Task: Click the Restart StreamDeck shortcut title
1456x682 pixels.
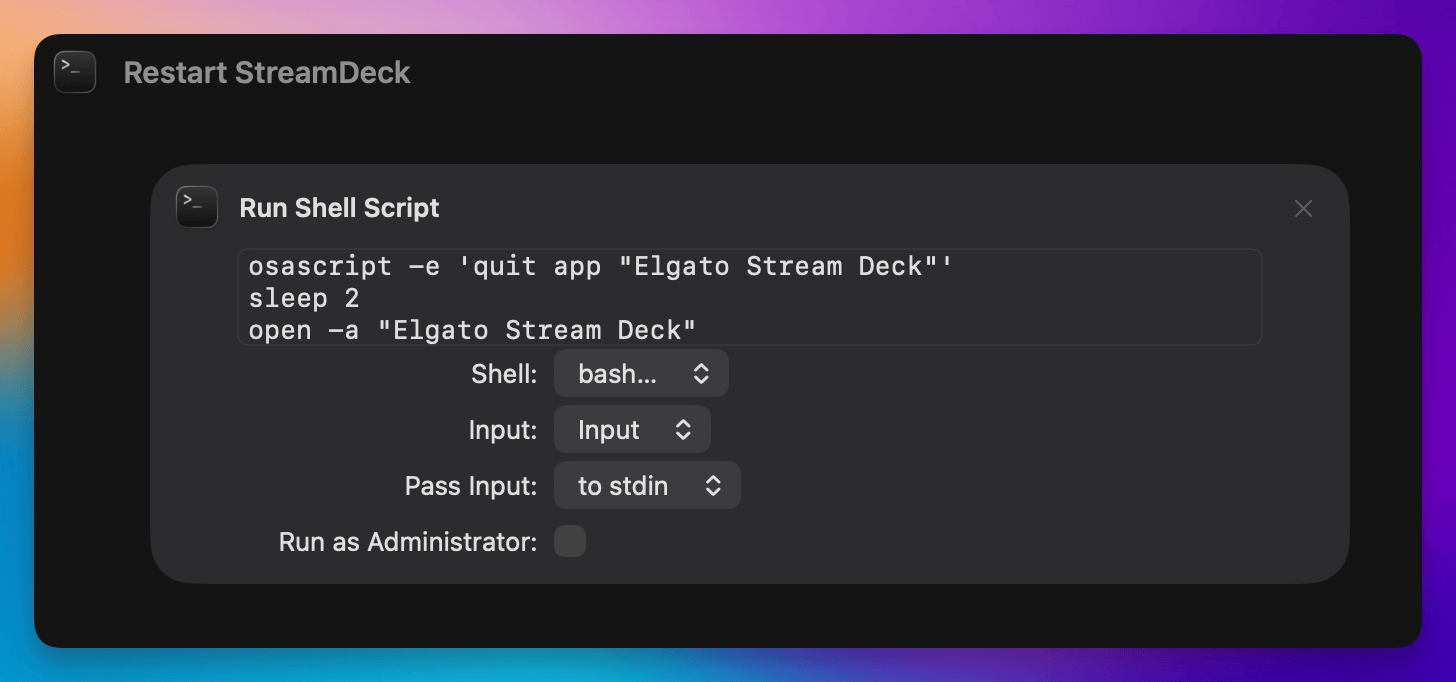Action: (x=267, y=73)
